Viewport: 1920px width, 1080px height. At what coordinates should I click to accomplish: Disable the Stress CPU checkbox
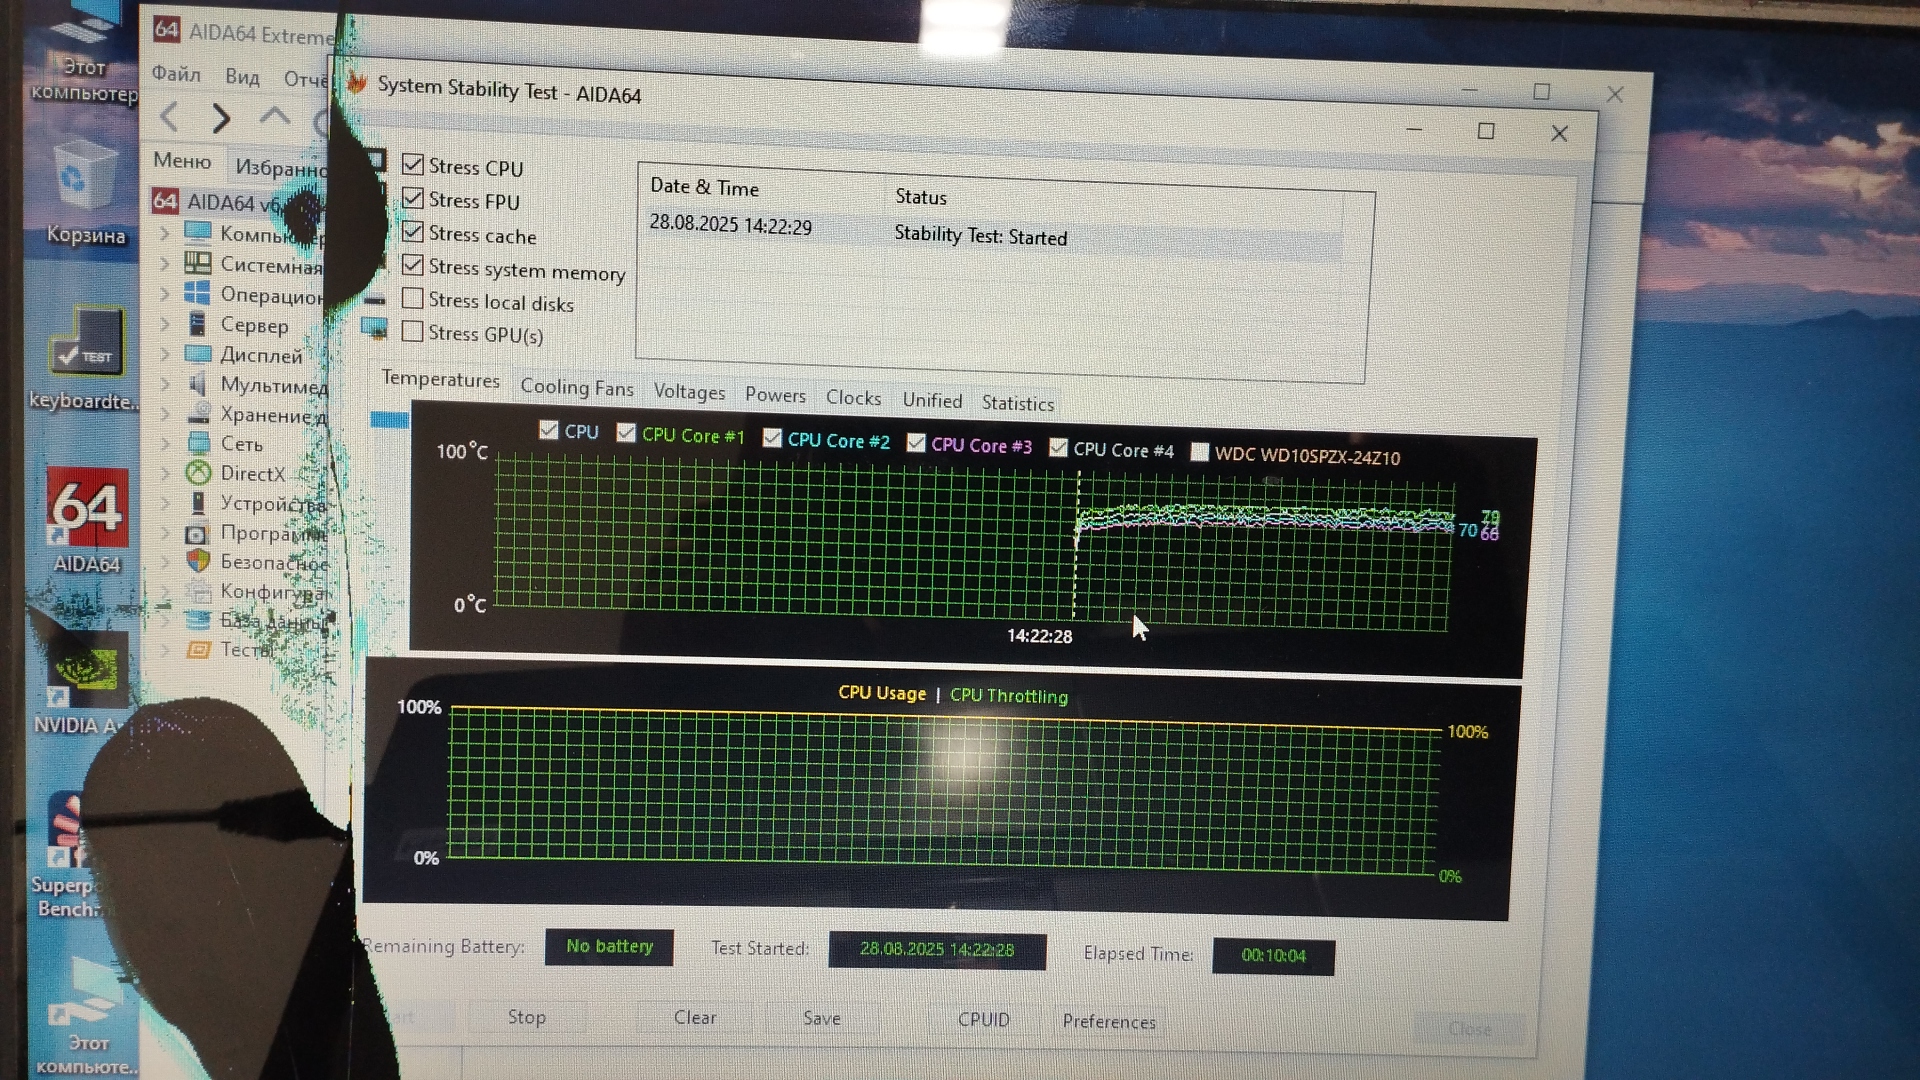(412, 165)
